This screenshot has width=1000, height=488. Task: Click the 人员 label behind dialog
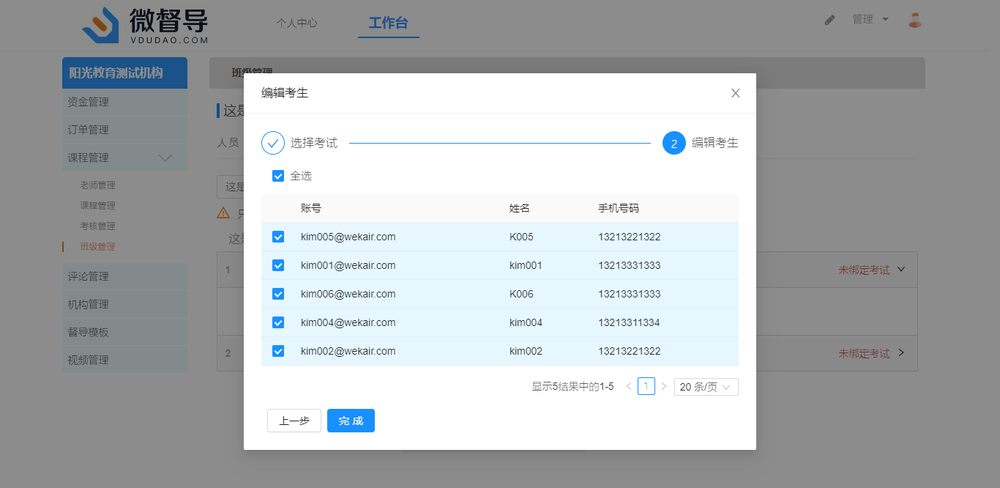click(x=228, y=142)
